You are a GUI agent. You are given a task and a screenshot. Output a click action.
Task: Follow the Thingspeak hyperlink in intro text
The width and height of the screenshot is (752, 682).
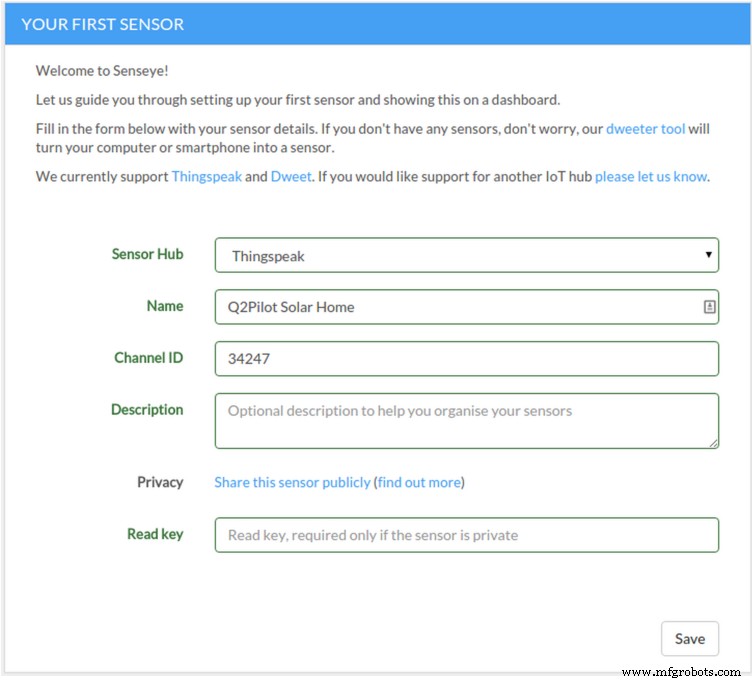coord(207,177)
